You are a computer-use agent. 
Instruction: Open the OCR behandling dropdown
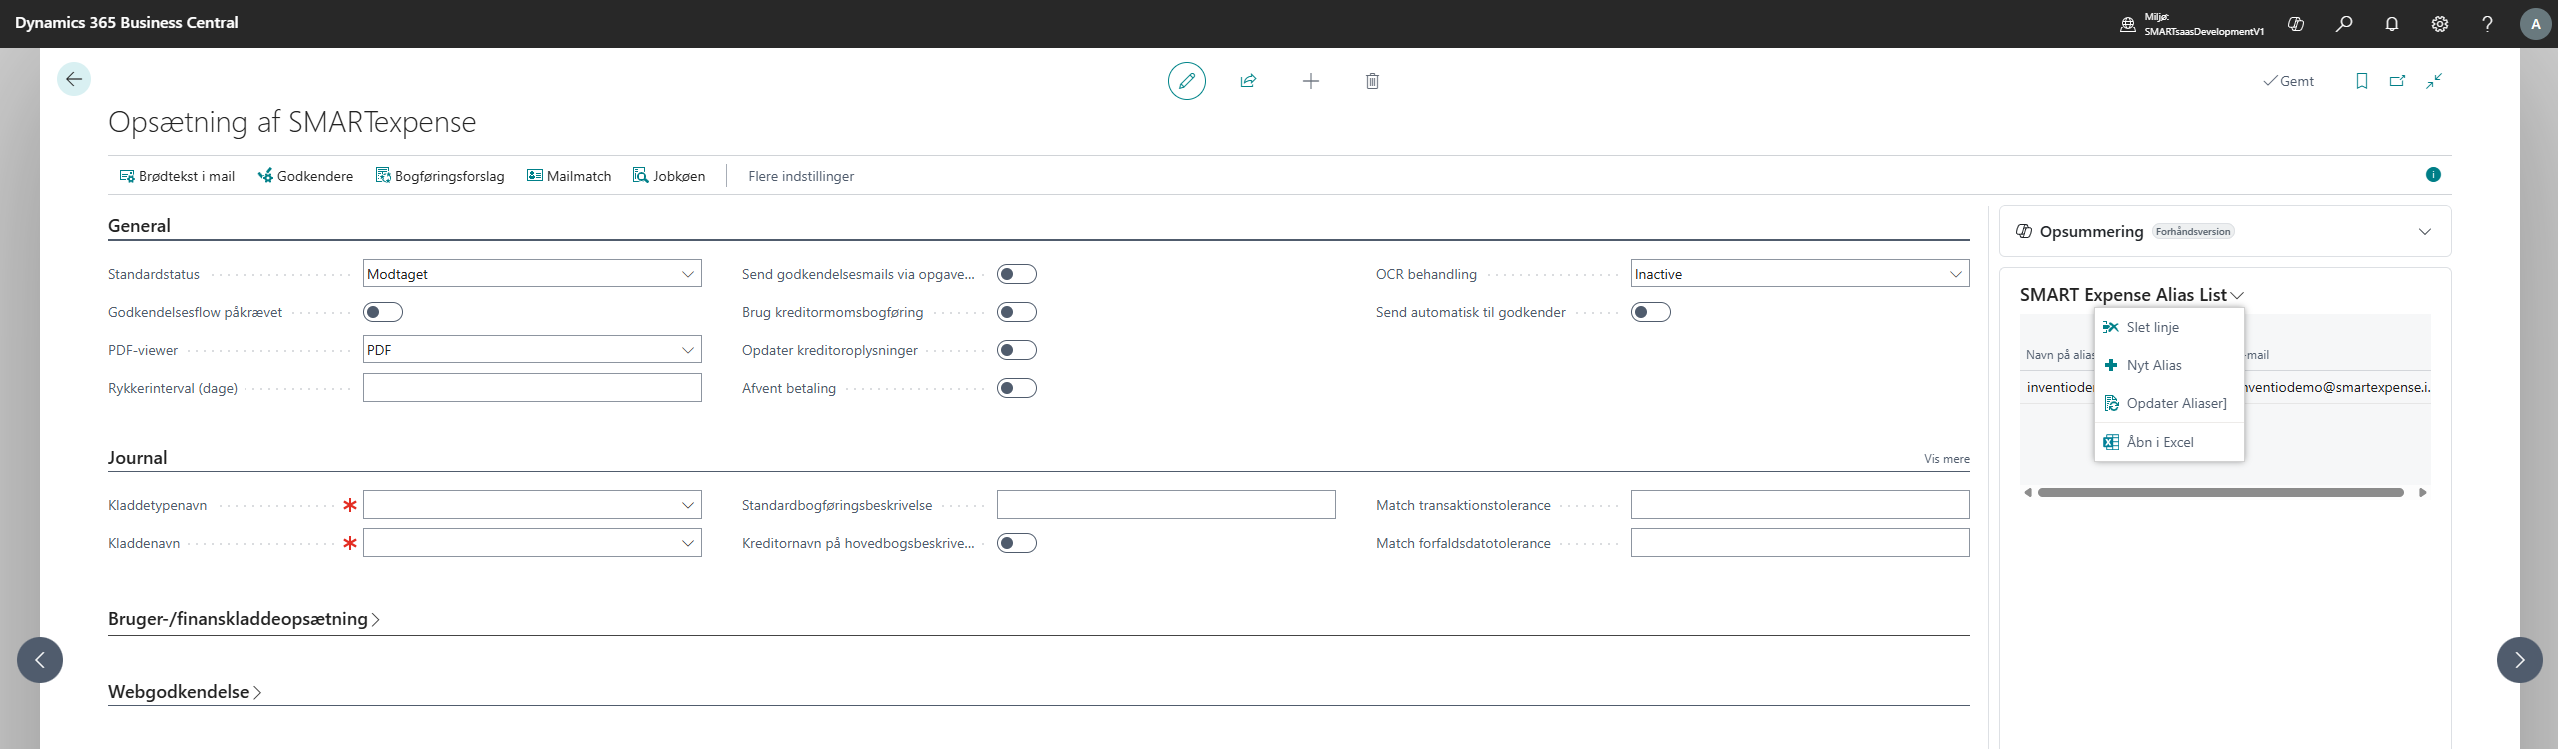[x=1799, y=274]
